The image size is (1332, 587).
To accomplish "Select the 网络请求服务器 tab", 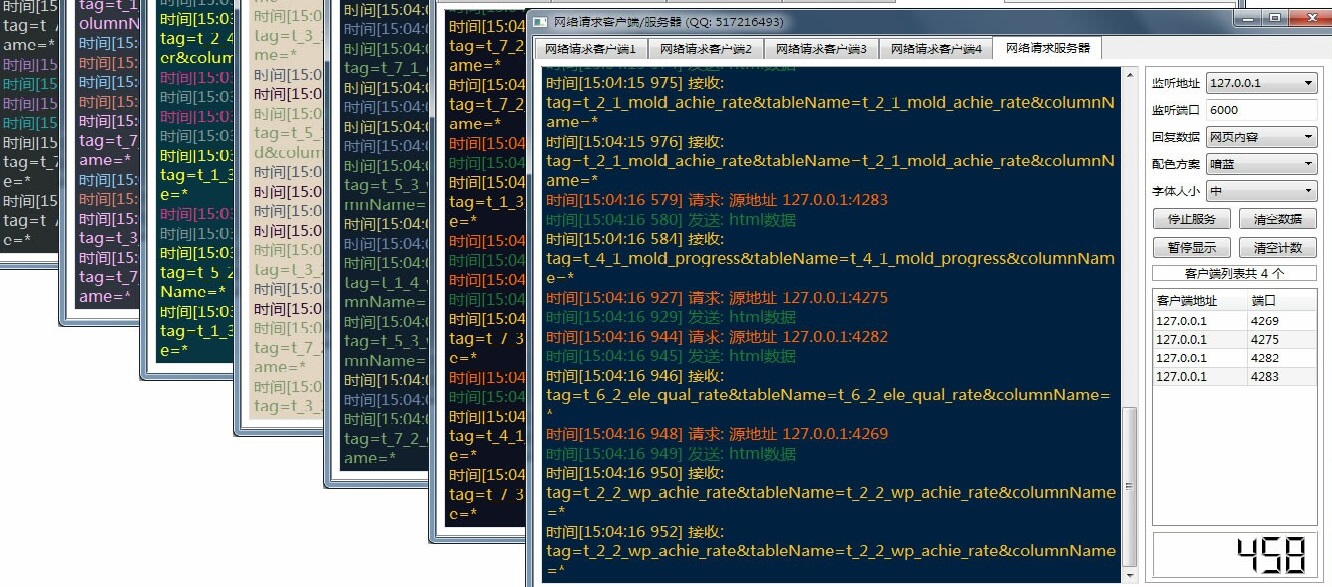I will point(1047,48).
